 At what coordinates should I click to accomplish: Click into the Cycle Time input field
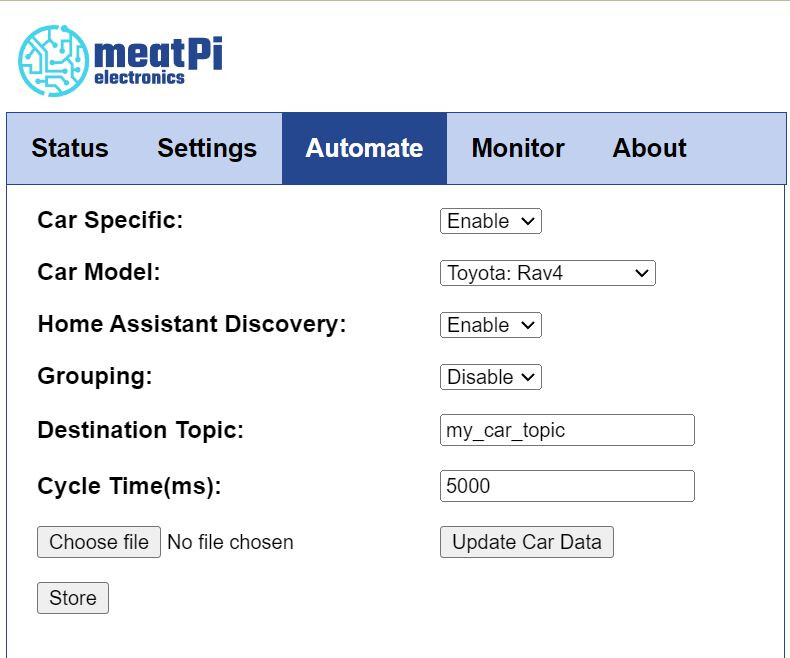point(567,486)
